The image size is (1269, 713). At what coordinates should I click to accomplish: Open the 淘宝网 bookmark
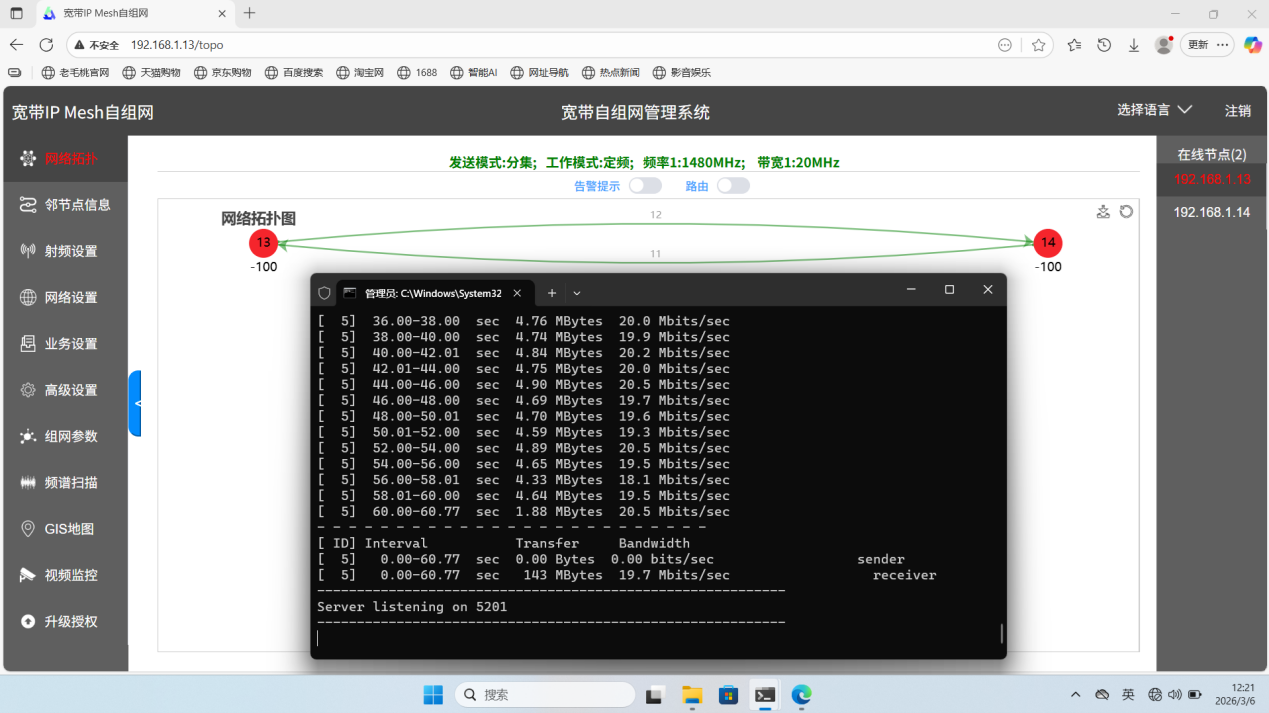tap(360, 72)
